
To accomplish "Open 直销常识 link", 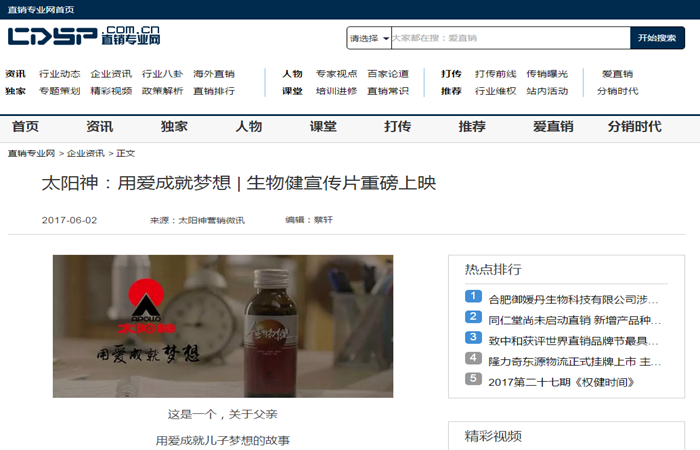I will pyautogui.click(x=388, y=91).
